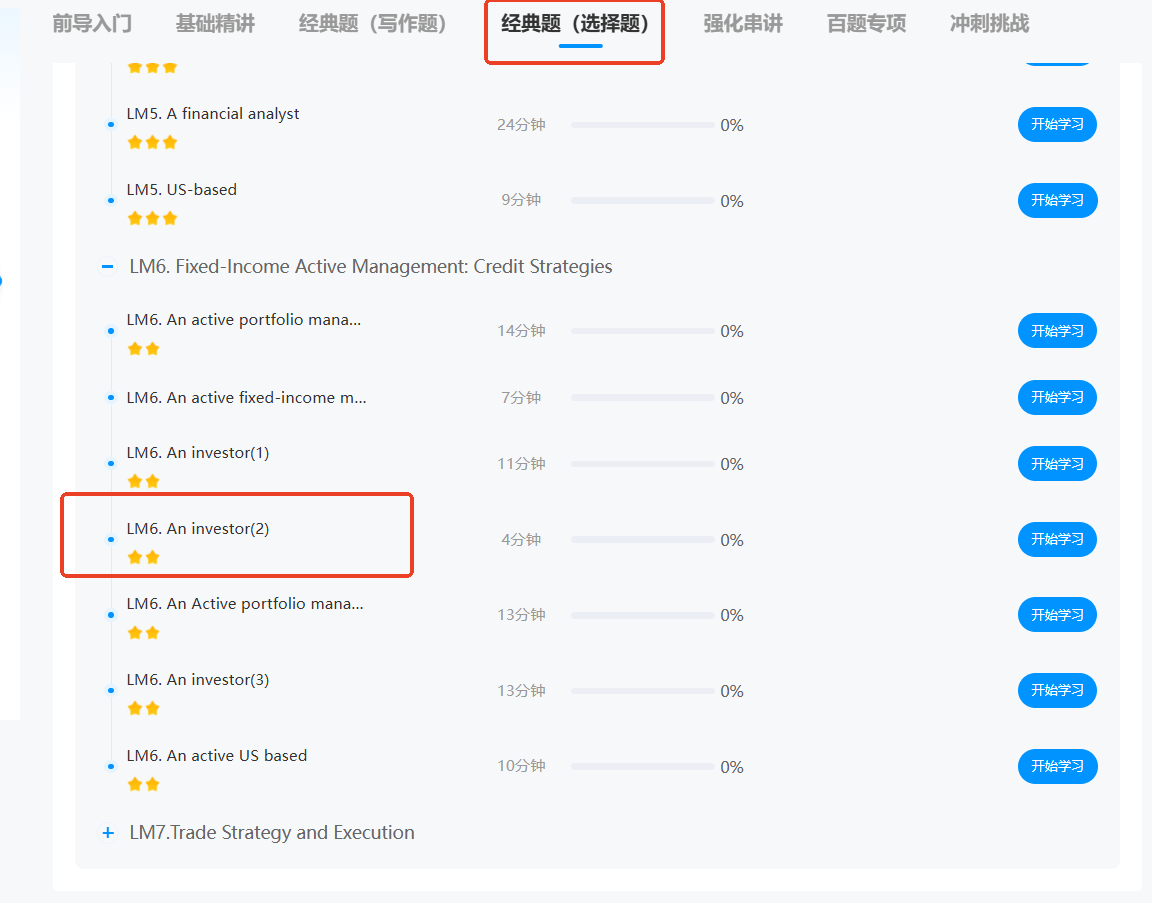
Task: Click star rating under LM5. A financial analyst
Action: (152, 143)
